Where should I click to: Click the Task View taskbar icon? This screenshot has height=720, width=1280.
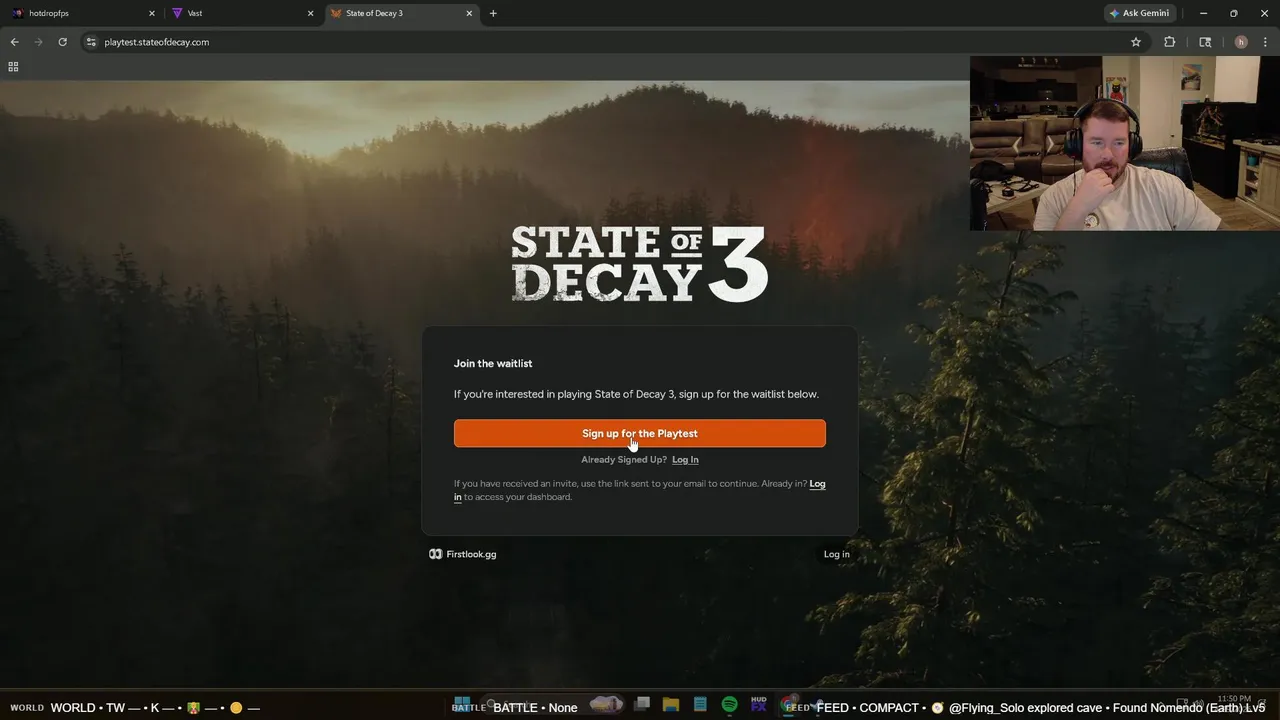coord(642,705)
